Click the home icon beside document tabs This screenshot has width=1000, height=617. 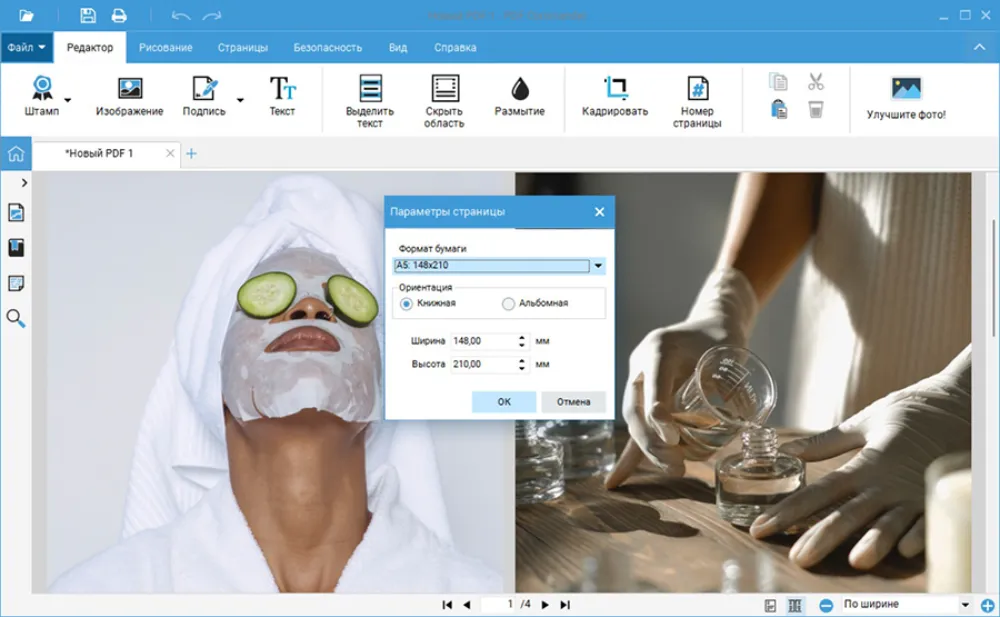click(16, 154)
